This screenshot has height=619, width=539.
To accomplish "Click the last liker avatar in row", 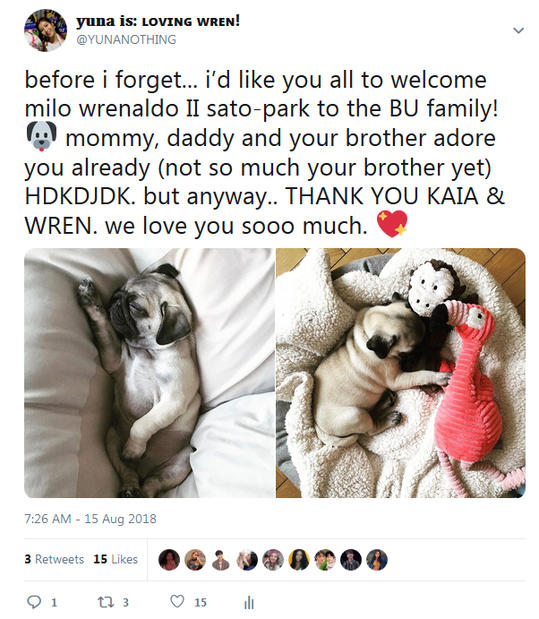I will coord(377,560).
